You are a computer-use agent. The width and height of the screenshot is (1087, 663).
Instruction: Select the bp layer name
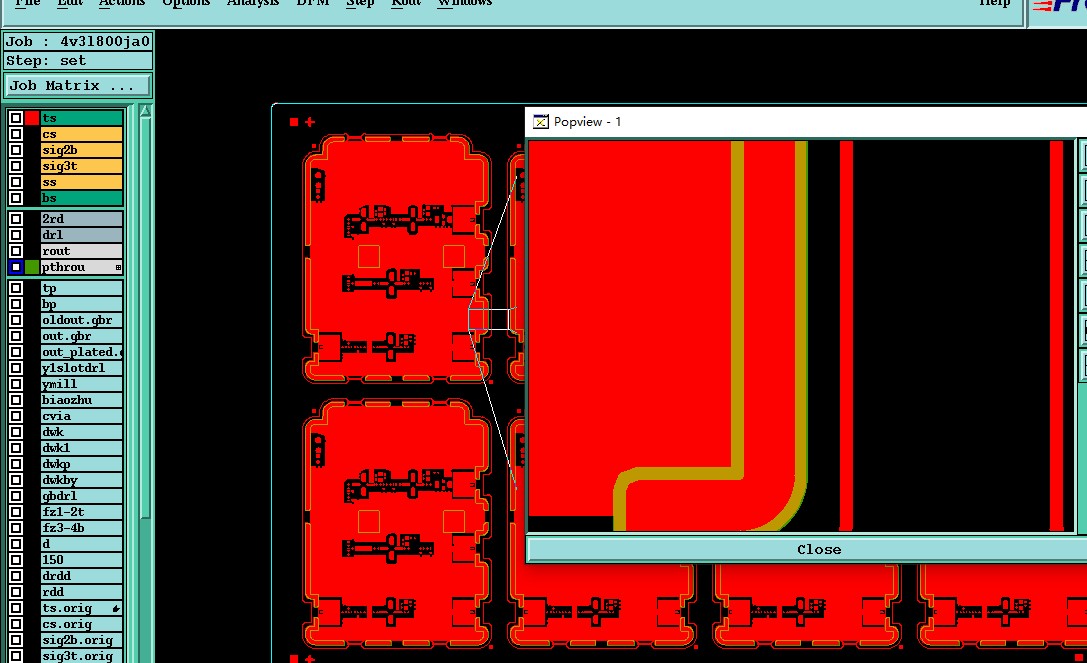81,304
